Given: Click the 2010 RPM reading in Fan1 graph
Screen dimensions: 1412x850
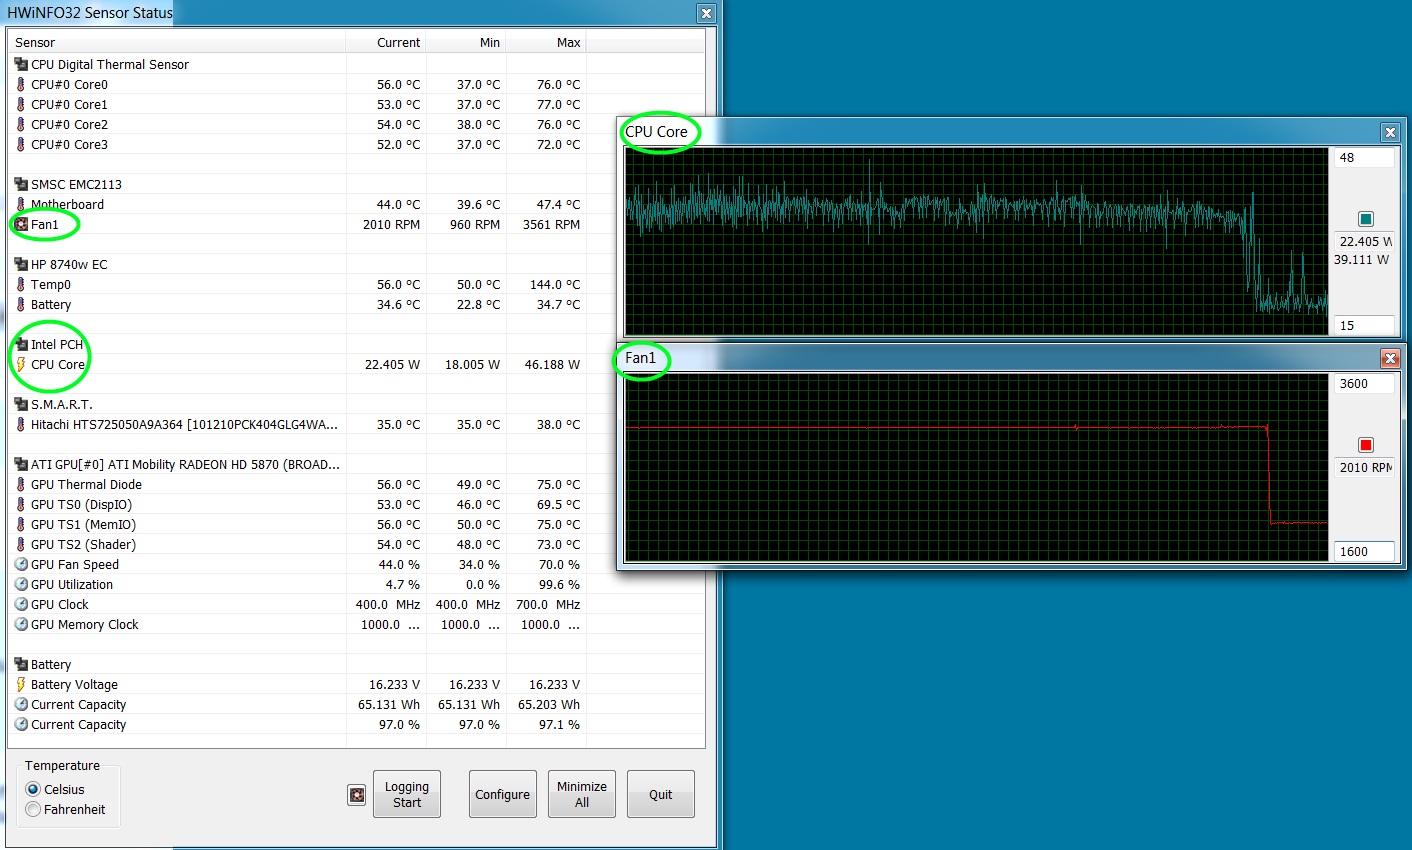Looking at the screenshot, I should [x=1365, y=467].
